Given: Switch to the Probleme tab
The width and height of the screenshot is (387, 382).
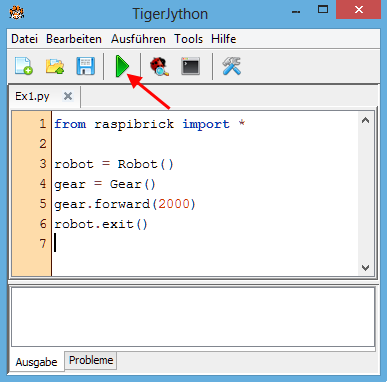Looking at the screenshot, I should tap(91, 360).
